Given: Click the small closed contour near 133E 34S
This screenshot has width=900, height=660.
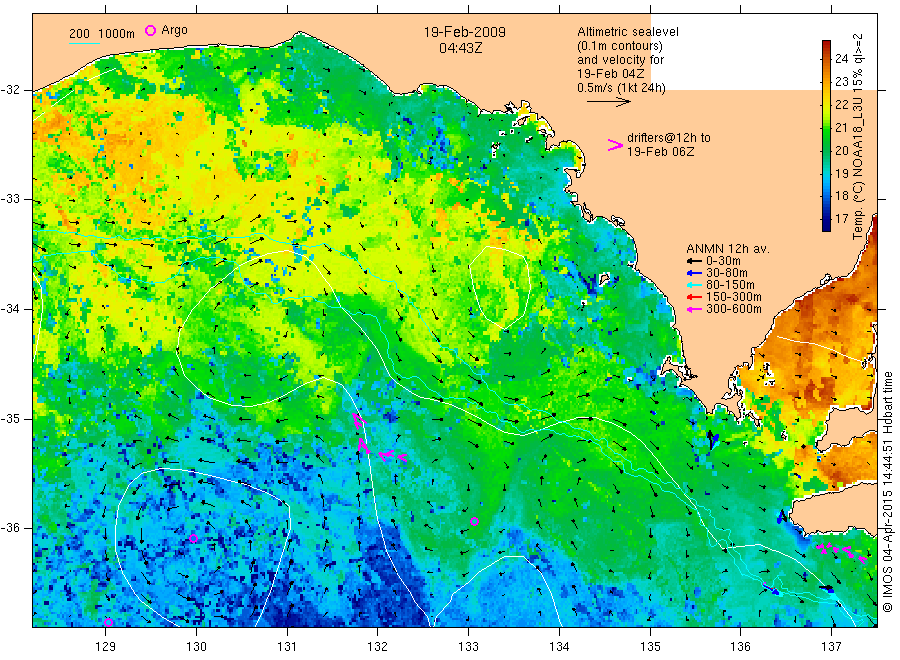Looking at the screenshot, I should 499,287.
